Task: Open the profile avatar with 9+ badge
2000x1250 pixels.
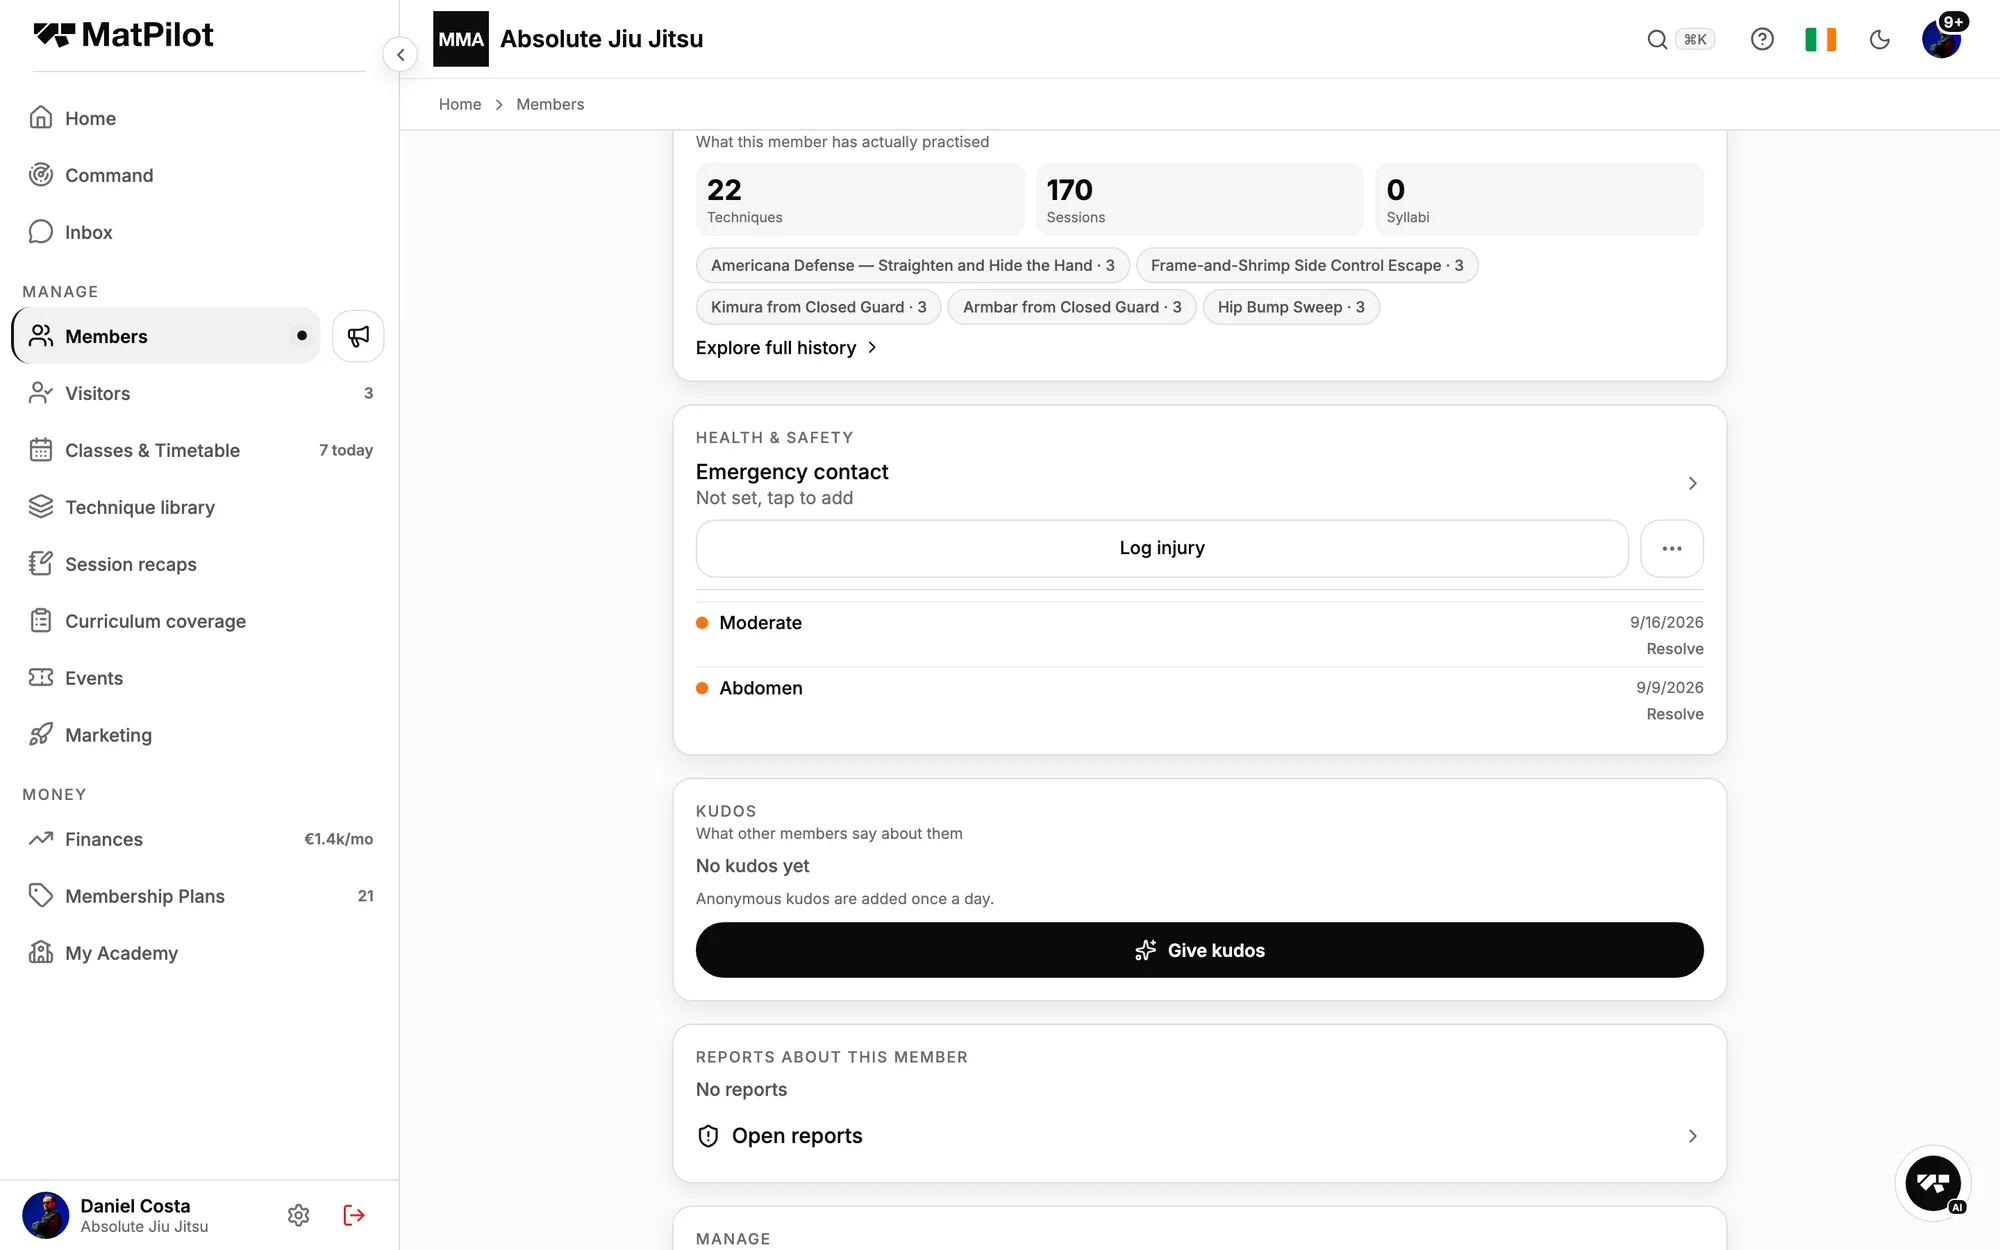Action: pos(1942,38)
